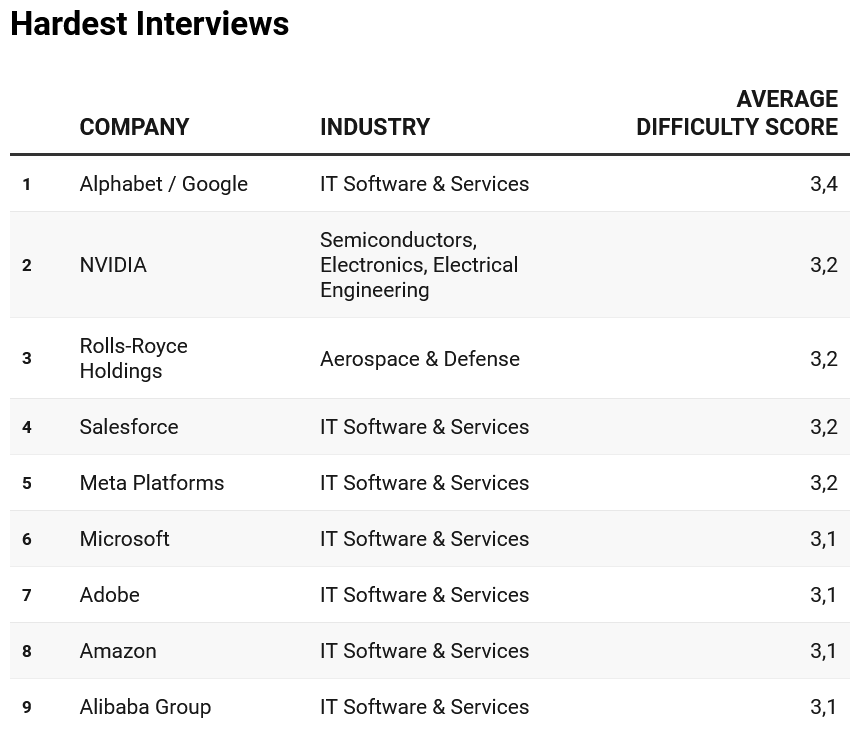The width and height of the screenshot is (862, 750).
Task: Click Microsoft's IT Software & Services cell
Action: pyautogui.click(x=424, y=539)
